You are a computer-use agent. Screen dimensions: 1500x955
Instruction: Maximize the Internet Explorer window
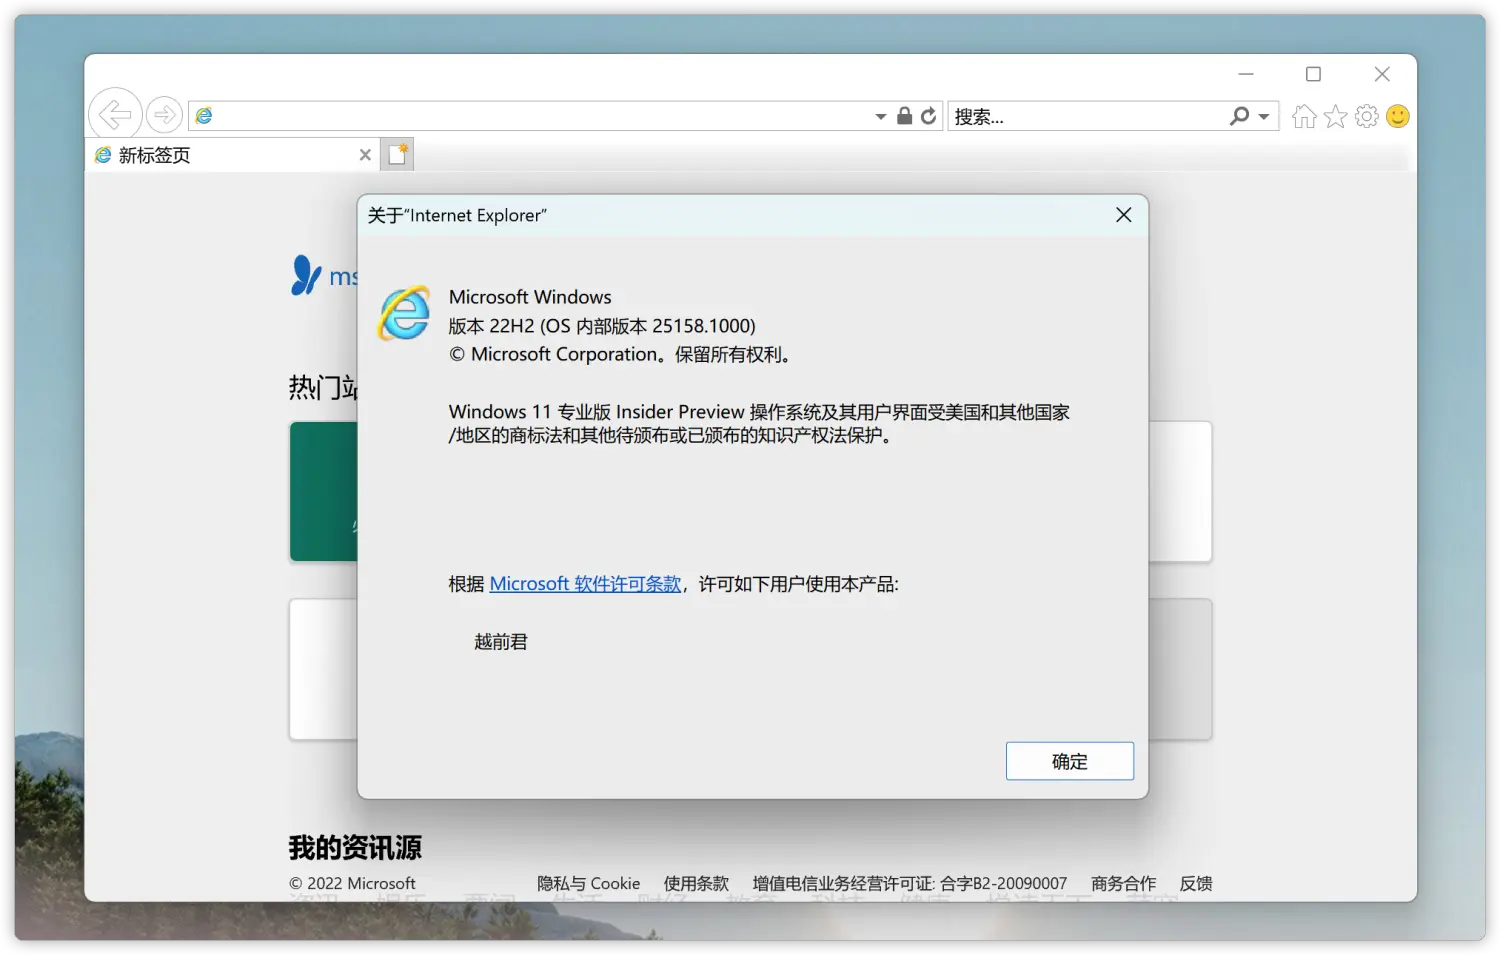1314,74
